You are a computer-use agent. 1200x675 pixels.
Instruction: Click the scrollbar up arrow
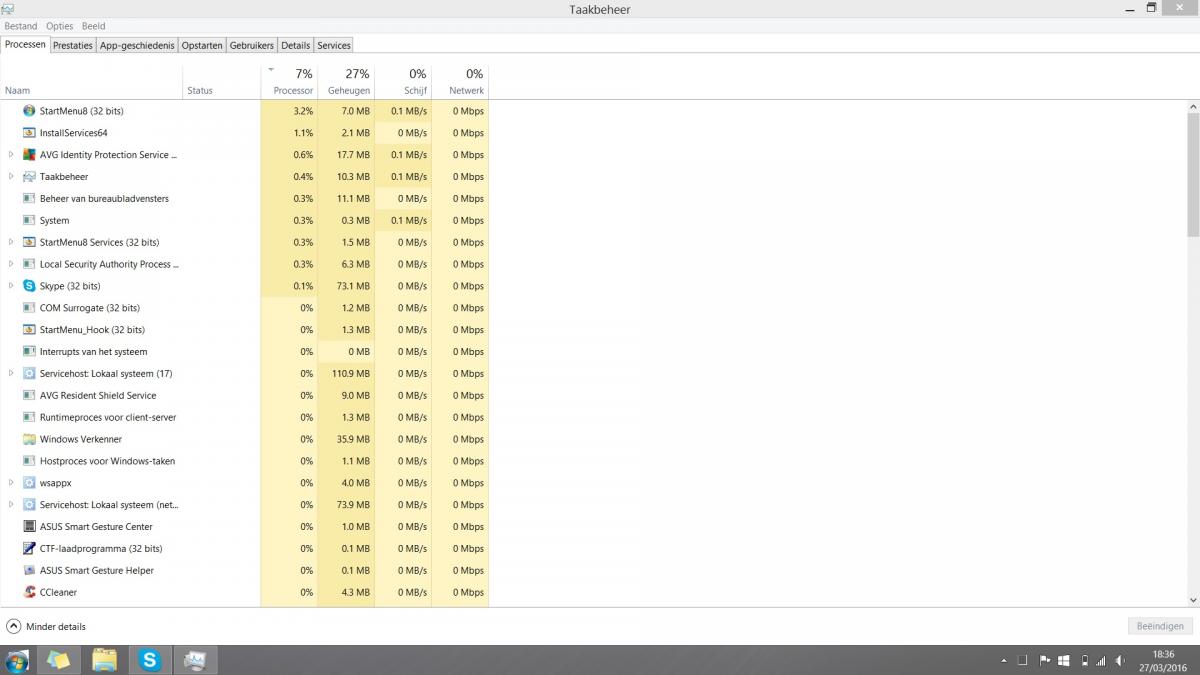click(x=1193, y=106)
